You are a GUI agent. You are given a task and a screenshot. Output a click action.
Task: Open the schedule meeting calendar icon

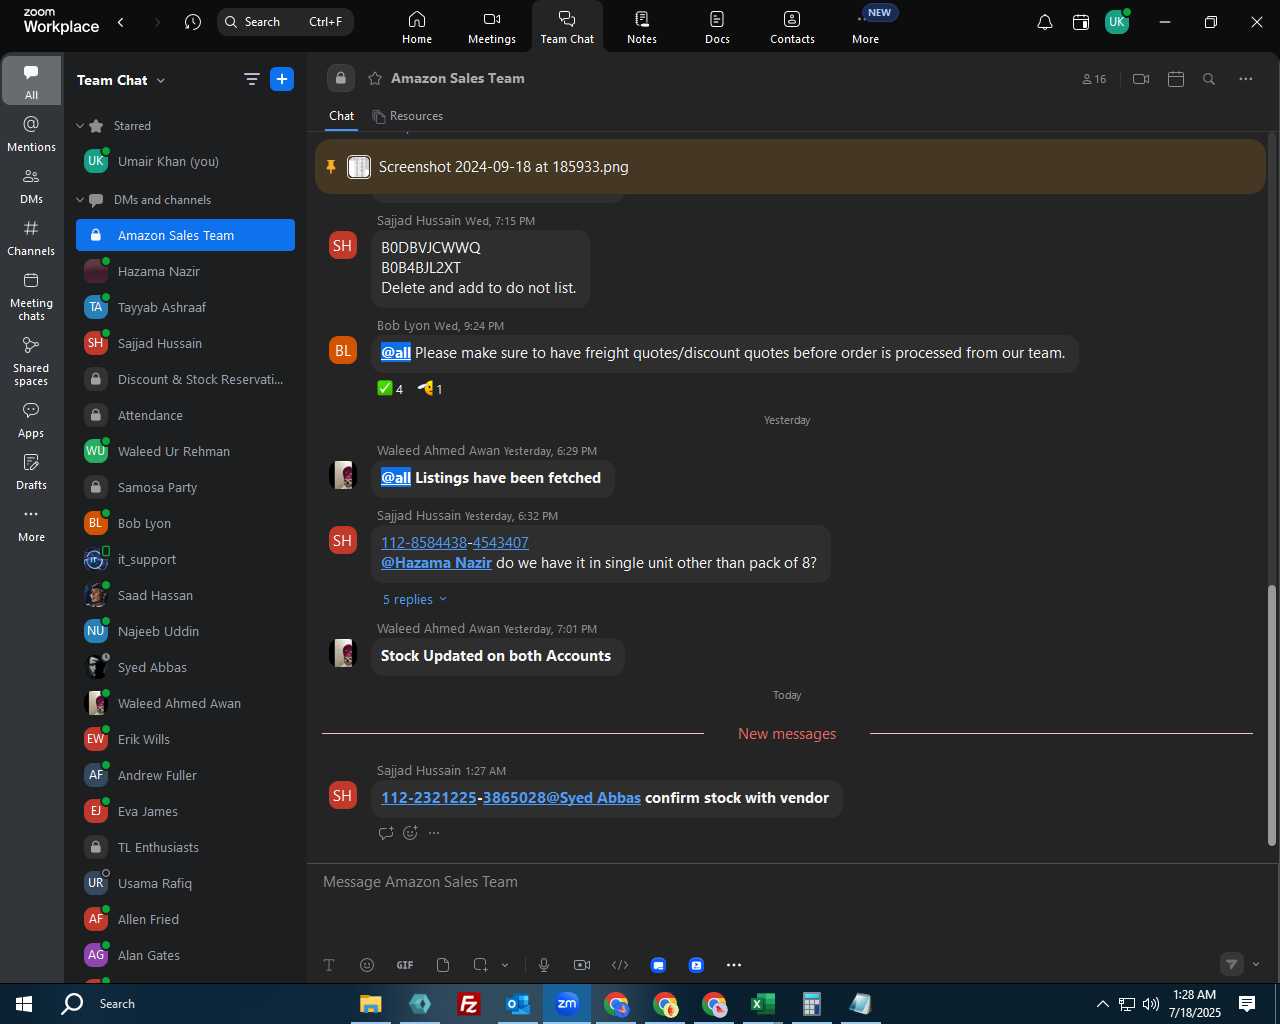point(1176,79)
